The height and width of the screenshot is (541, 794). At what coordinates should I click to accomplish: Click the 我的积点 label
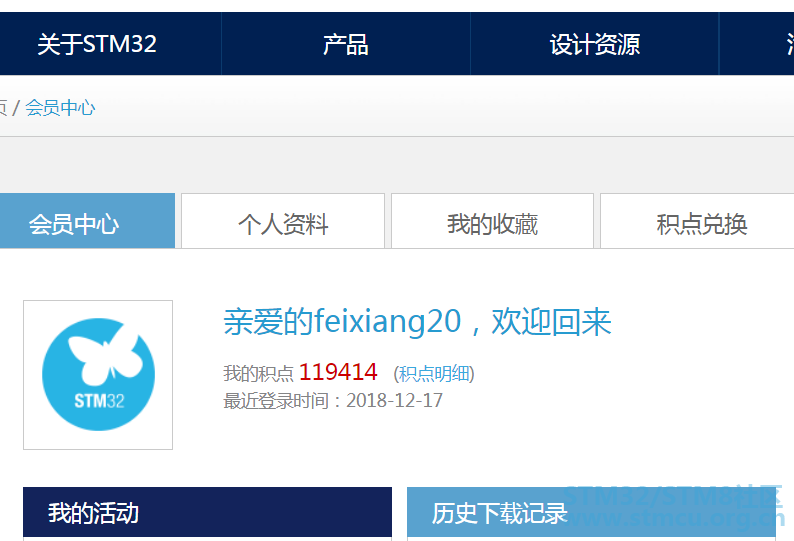click(259, 374)
